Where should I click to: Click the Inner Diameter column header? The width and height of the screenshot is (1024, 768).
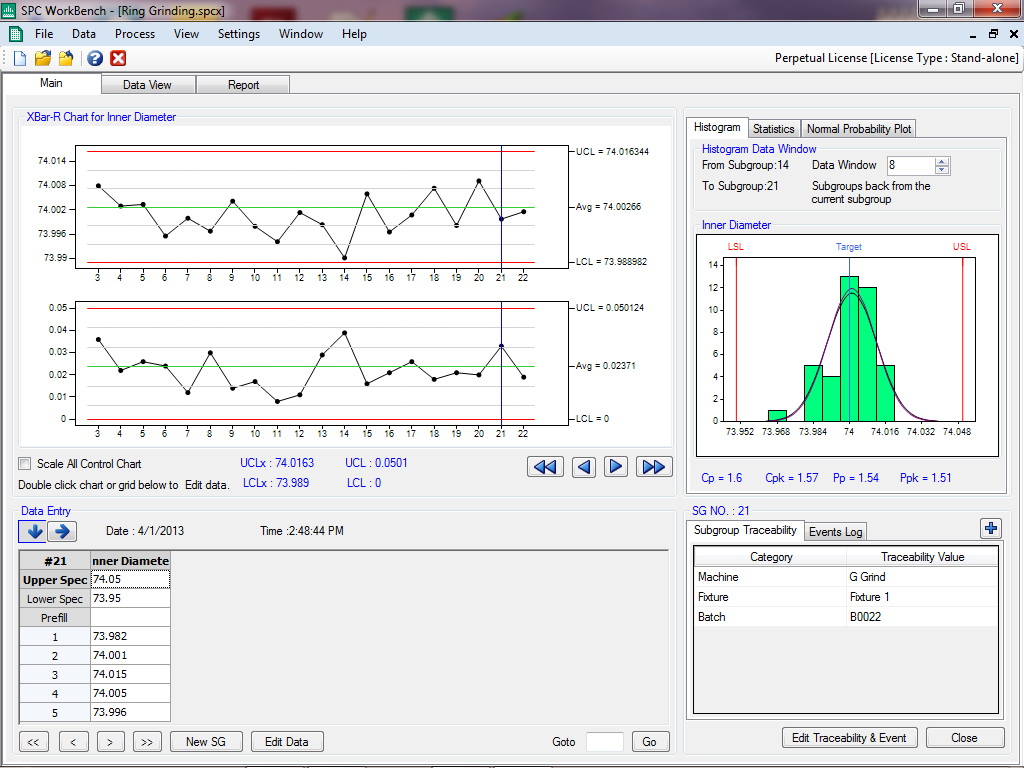pos(130,560)
